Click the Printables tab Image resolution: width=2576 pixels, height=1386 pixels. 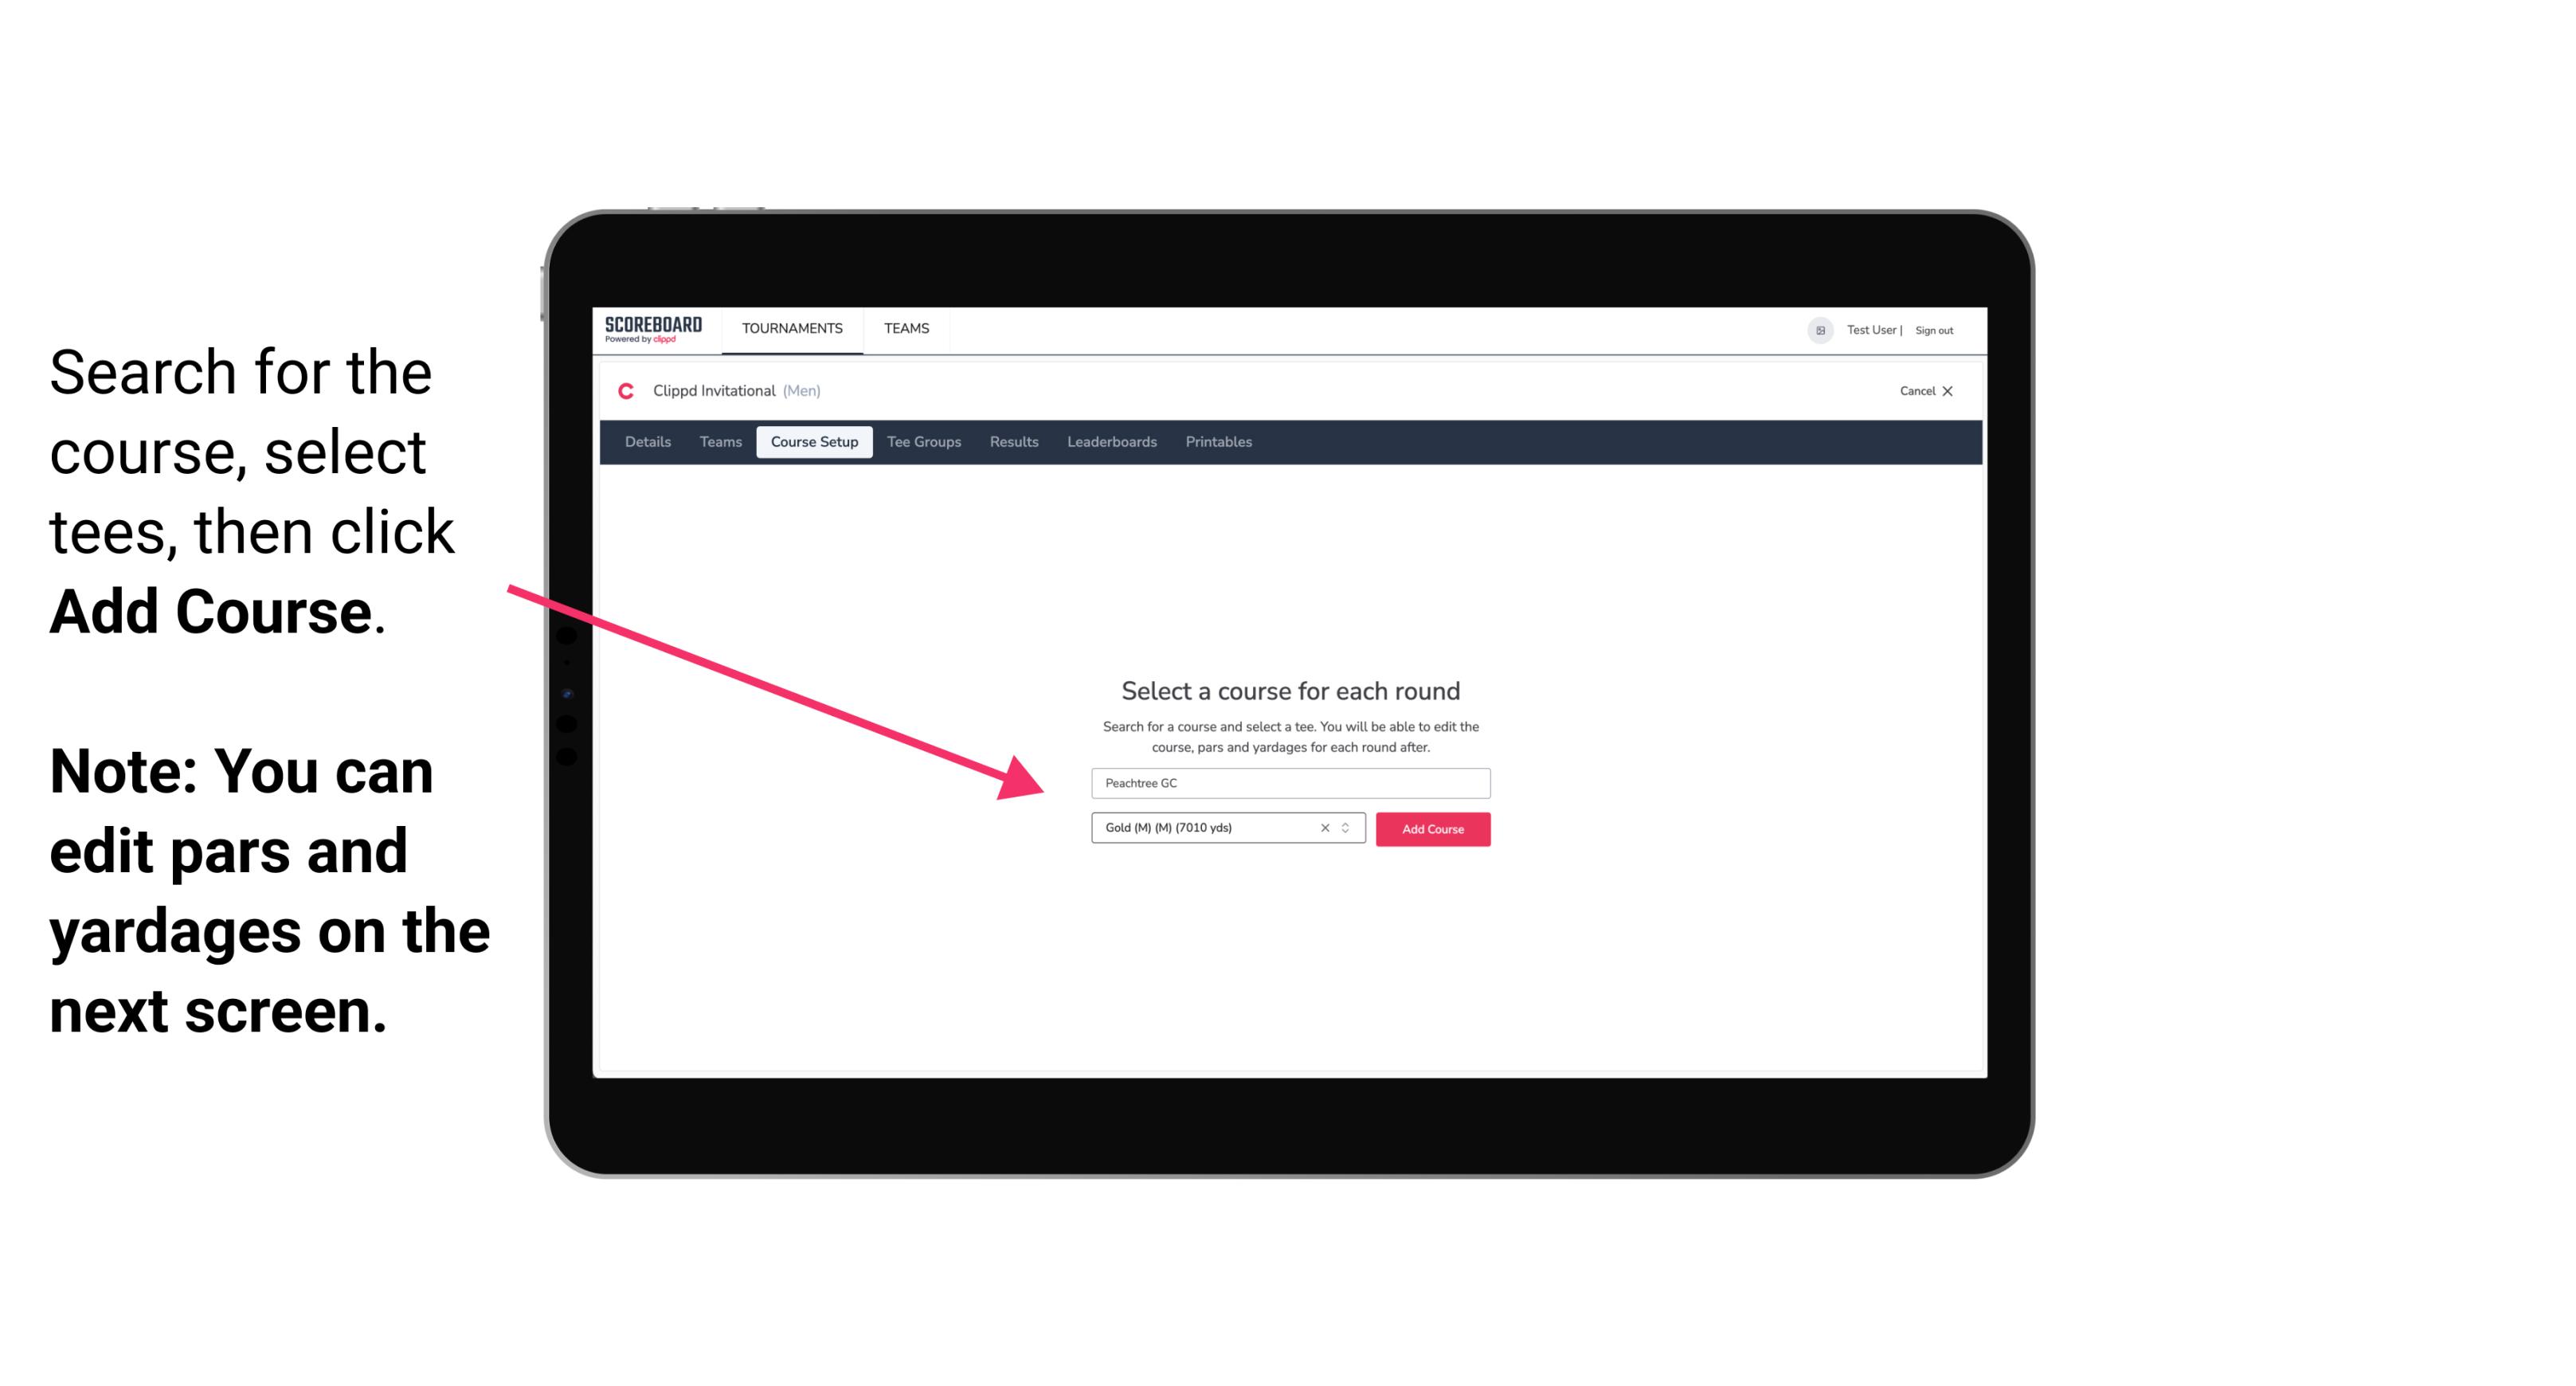(x=1218, y=442)
